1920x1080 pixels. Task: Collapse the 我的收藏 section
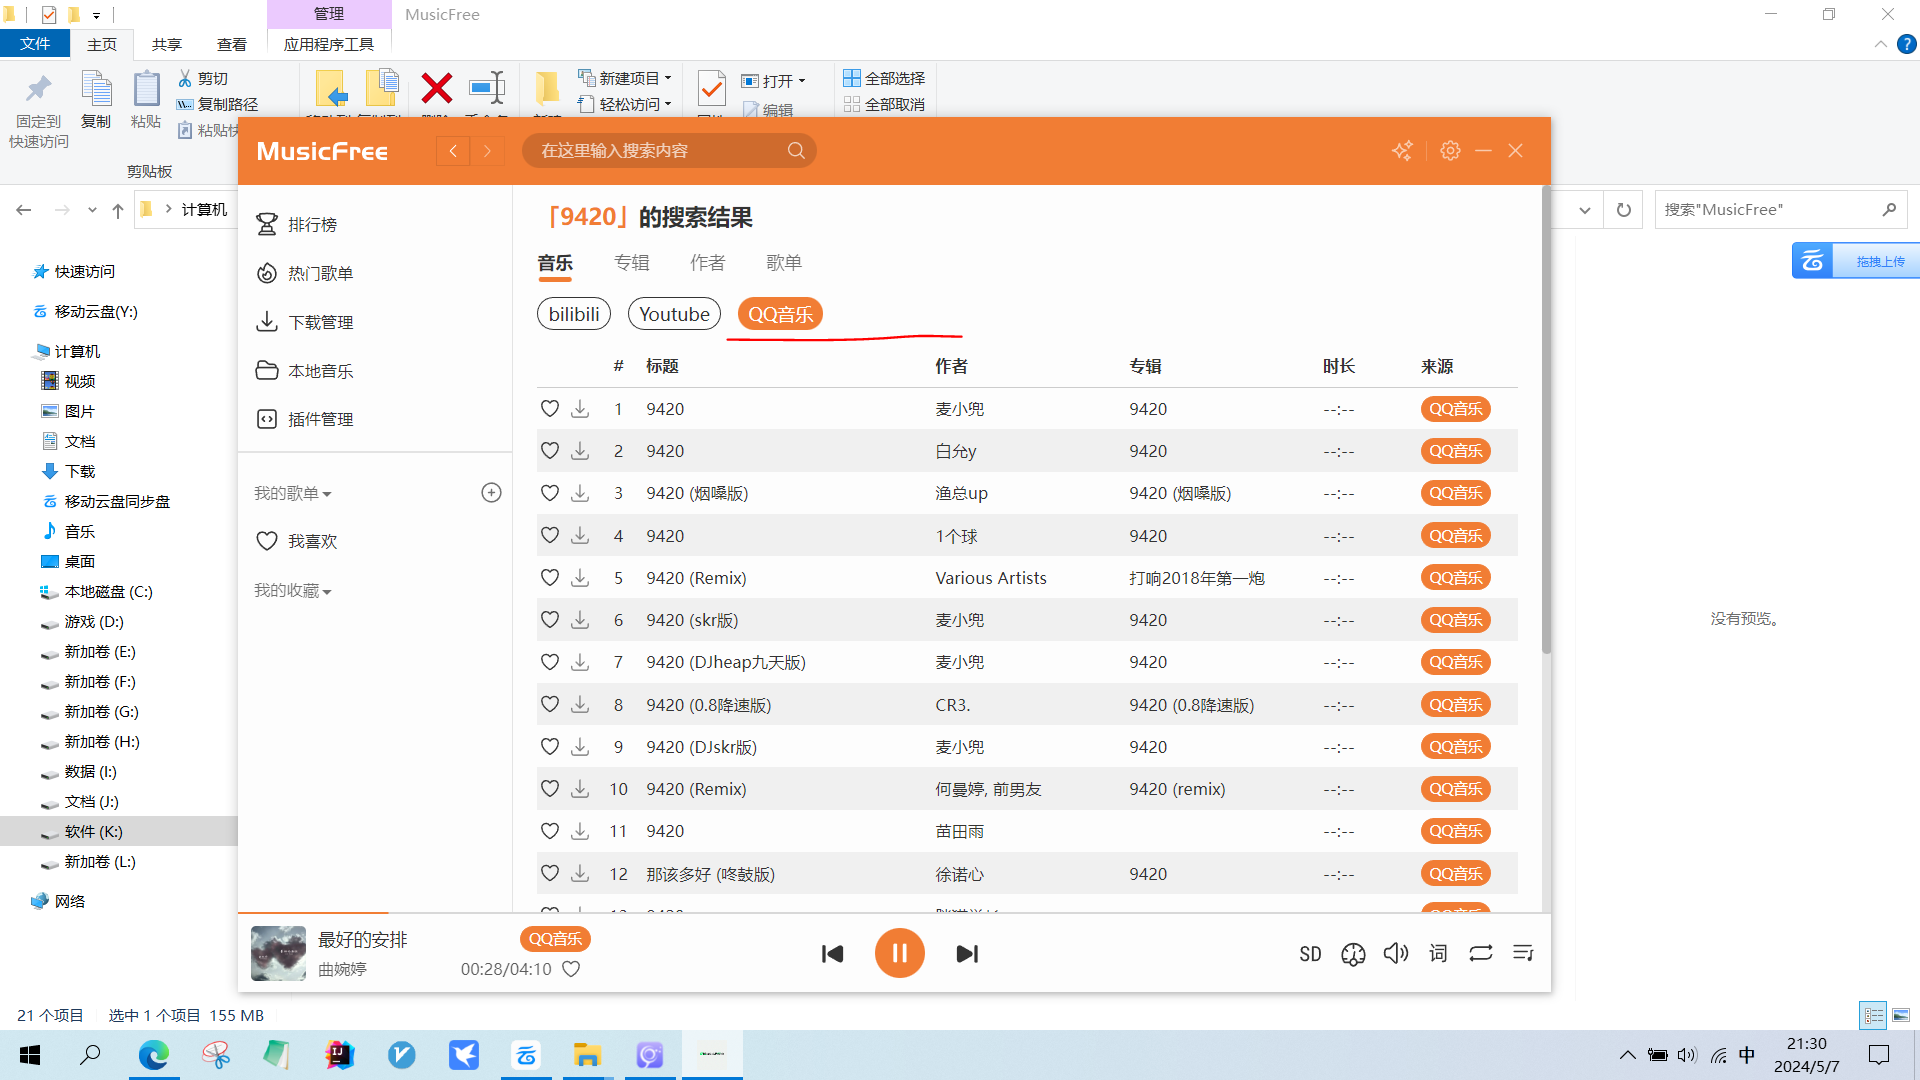(x=292, y=591)
